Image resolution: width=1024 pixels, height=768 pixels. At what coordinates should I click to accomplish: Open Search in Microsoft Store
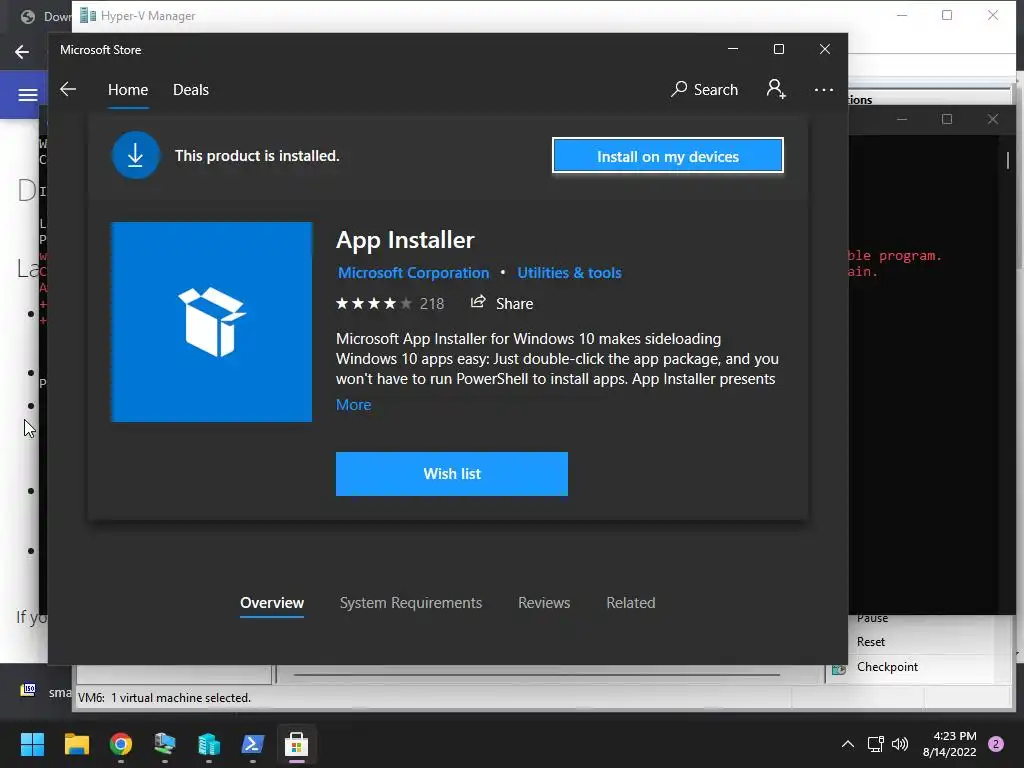(704, 89)
